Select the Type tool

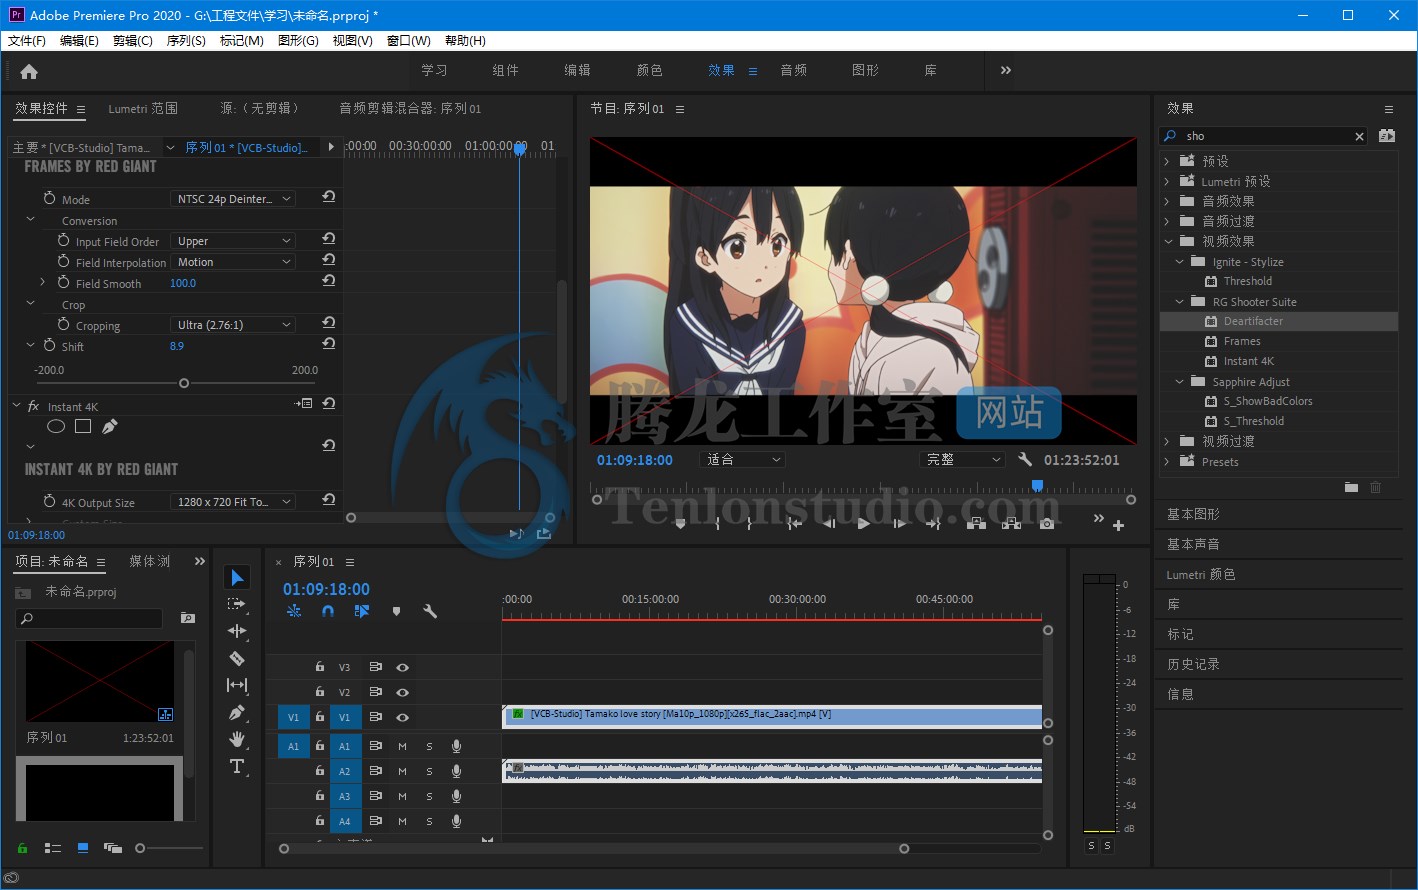(237, 766)
